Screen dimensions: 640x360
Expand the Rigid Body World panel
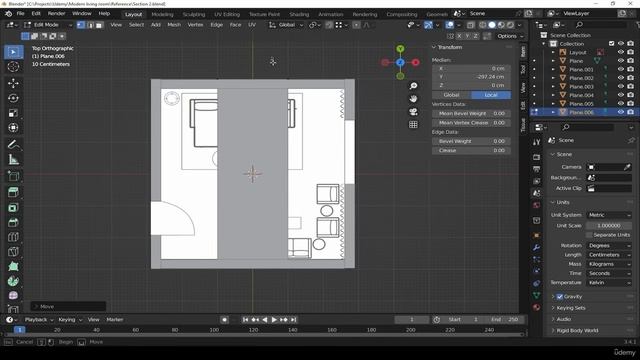click(577, 330)
